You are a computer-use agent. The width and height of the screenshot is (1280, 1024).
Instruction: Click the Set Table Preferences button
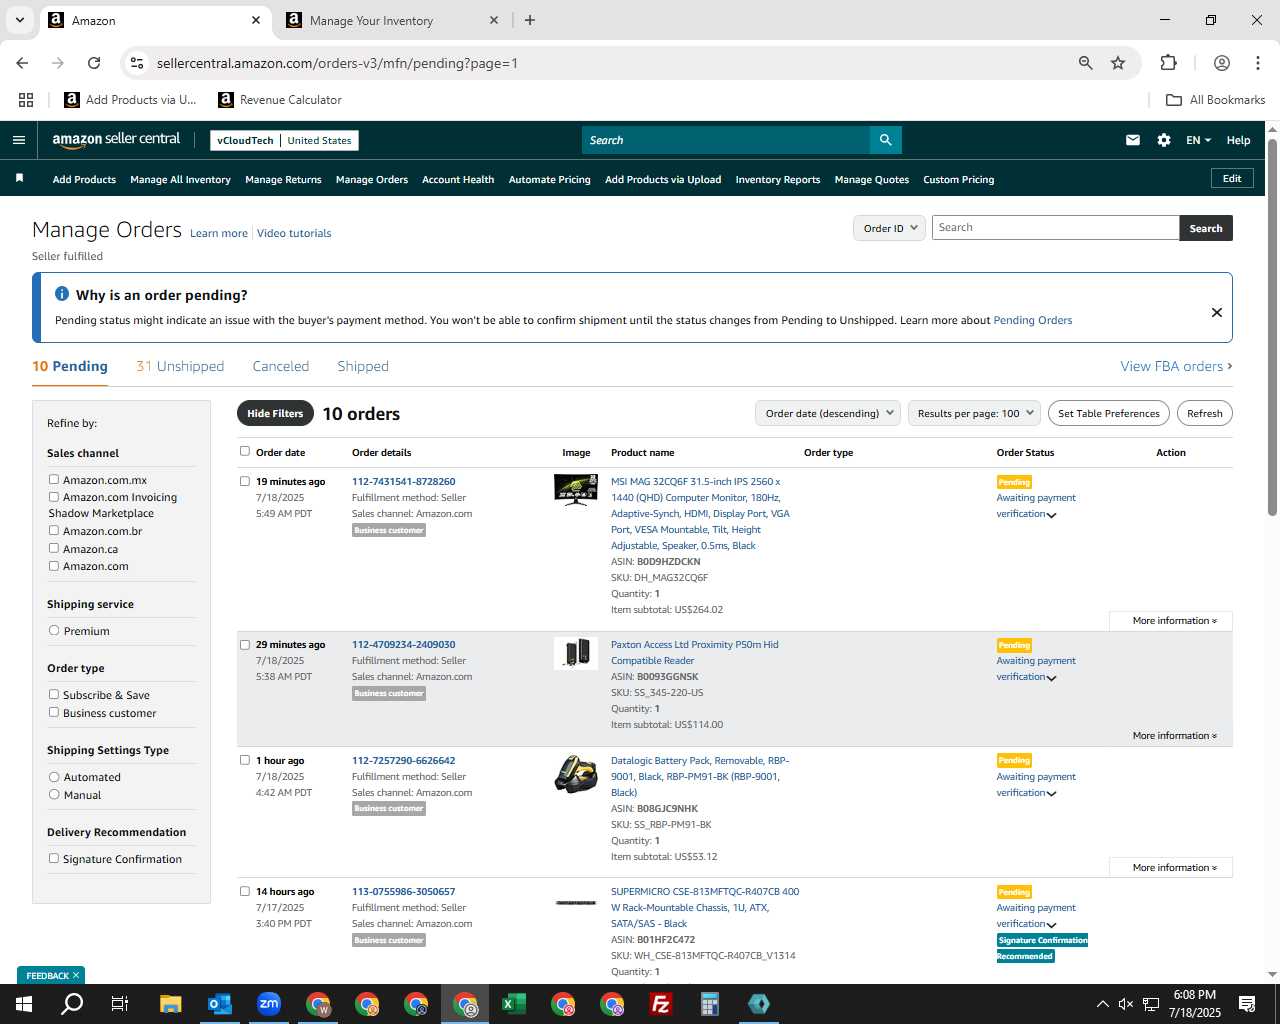1109,413
